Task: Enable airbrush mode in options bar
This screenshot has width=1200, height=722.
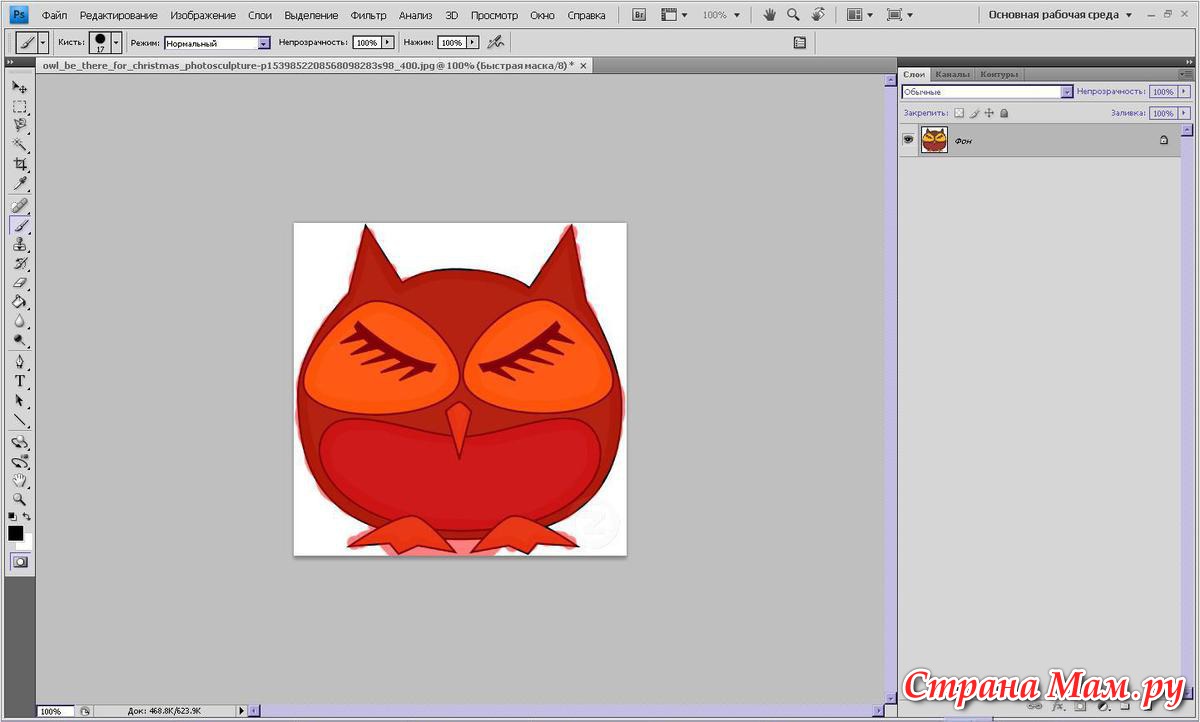Action: click(x=495, y=43)
